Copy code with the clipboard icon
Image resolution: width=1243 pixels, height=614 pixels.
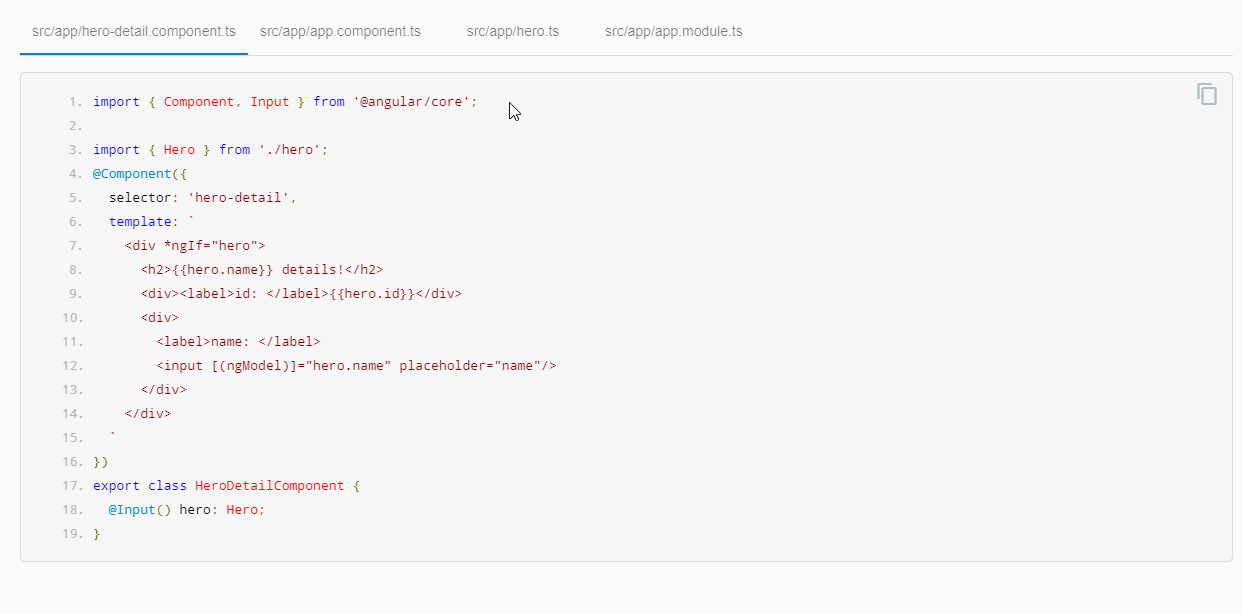point(1207,94)
